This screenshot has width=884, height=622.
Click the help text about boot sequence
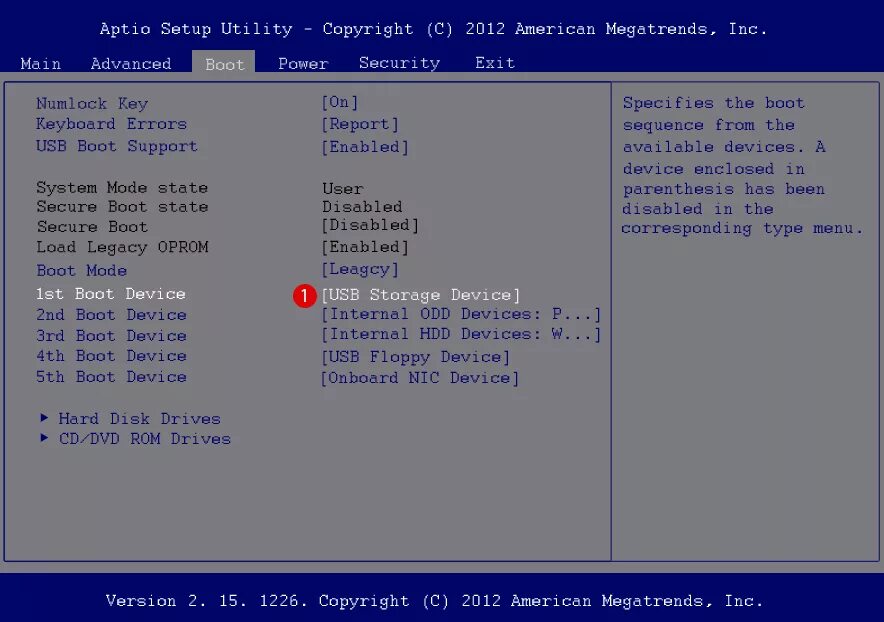point(742,166)
